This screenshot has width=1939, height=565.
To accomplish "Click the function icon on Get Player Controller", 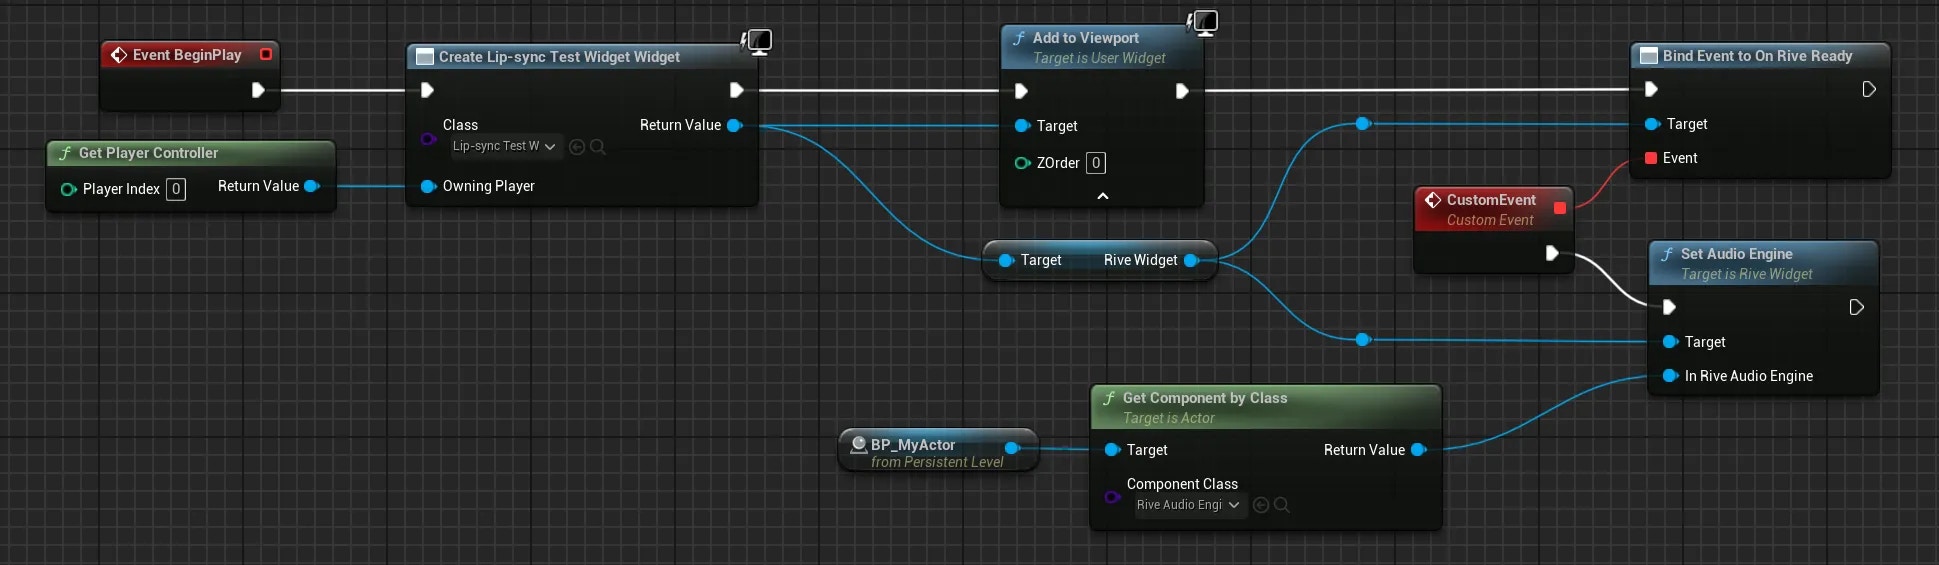I will pyautogui.click(x=65, y=153).
